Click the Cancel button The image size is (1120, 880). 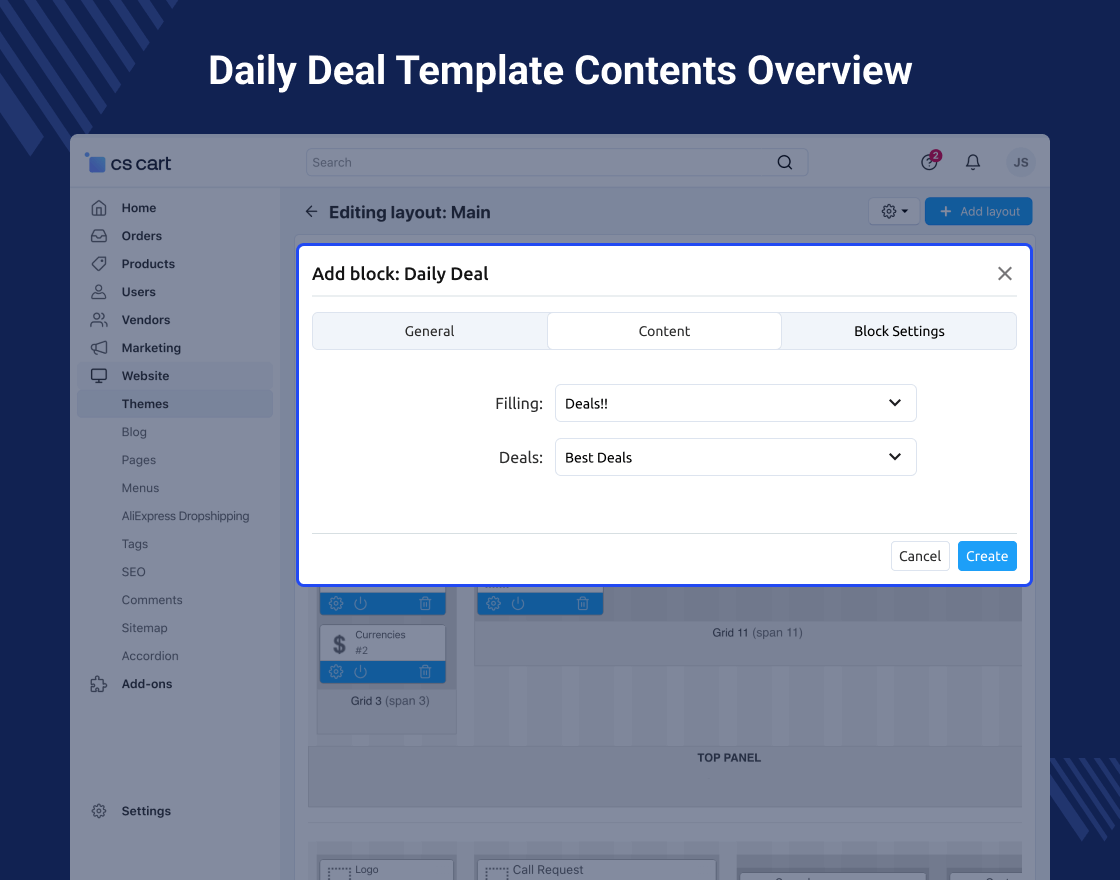pos(919,556)
